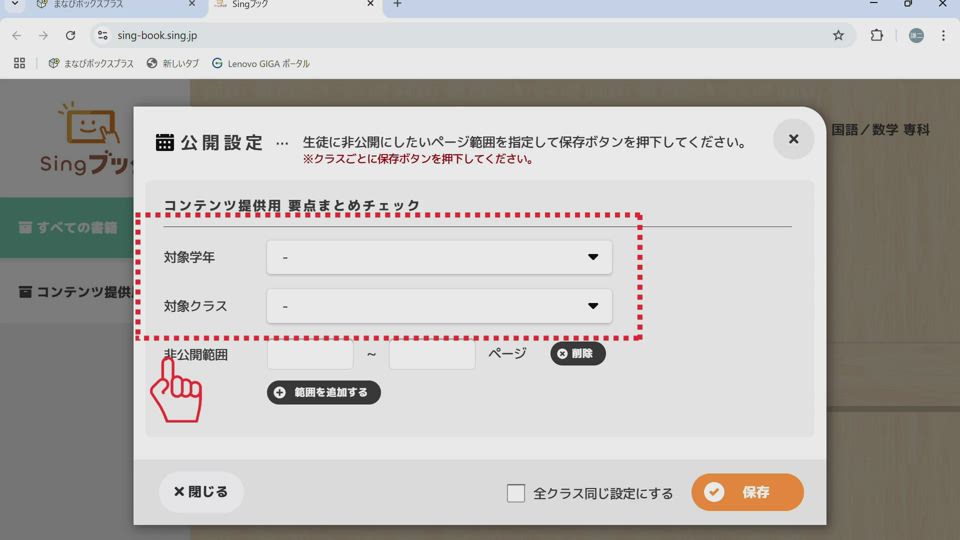Reload the page
960x540 pixels.
(x=70, y=35)
